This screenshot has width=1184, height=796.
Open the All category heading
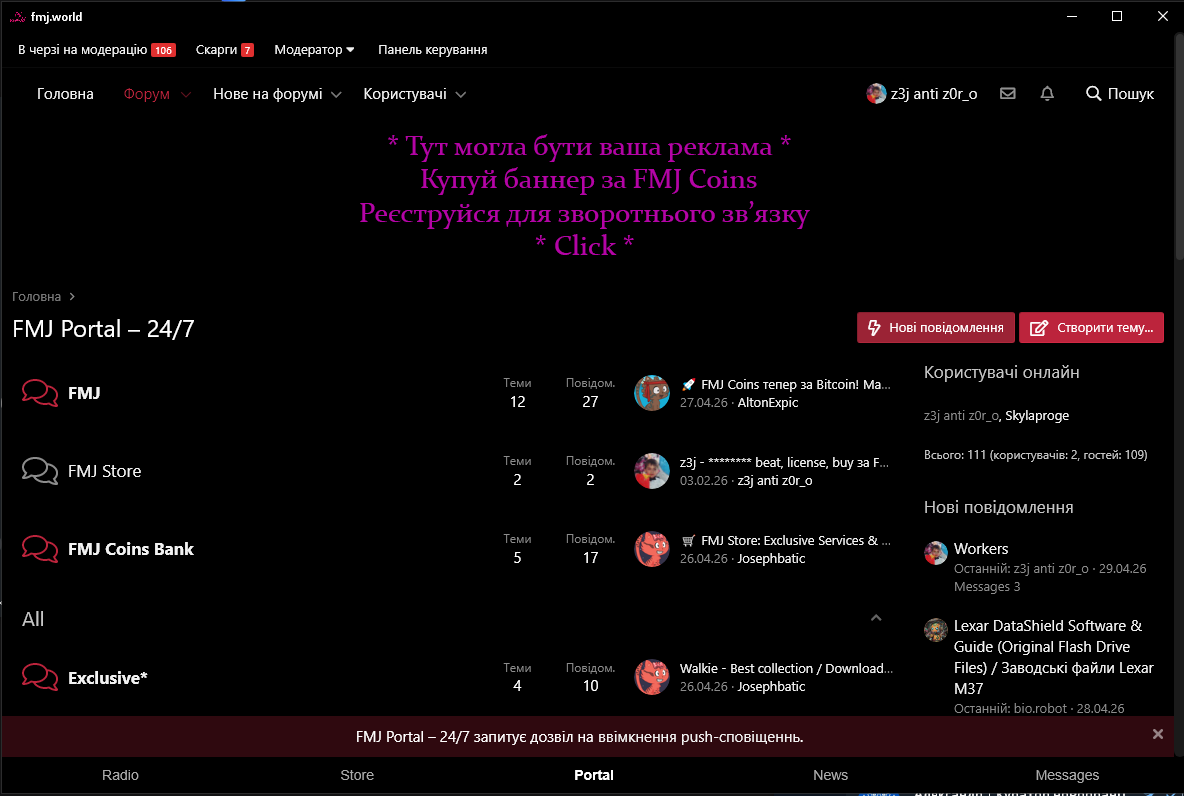[x=32, y=619]
